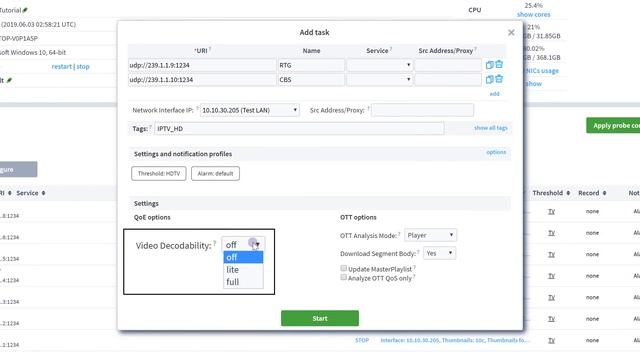Click the restart link
The height and width of the screenshot is (360, 640).
(62, 67)
